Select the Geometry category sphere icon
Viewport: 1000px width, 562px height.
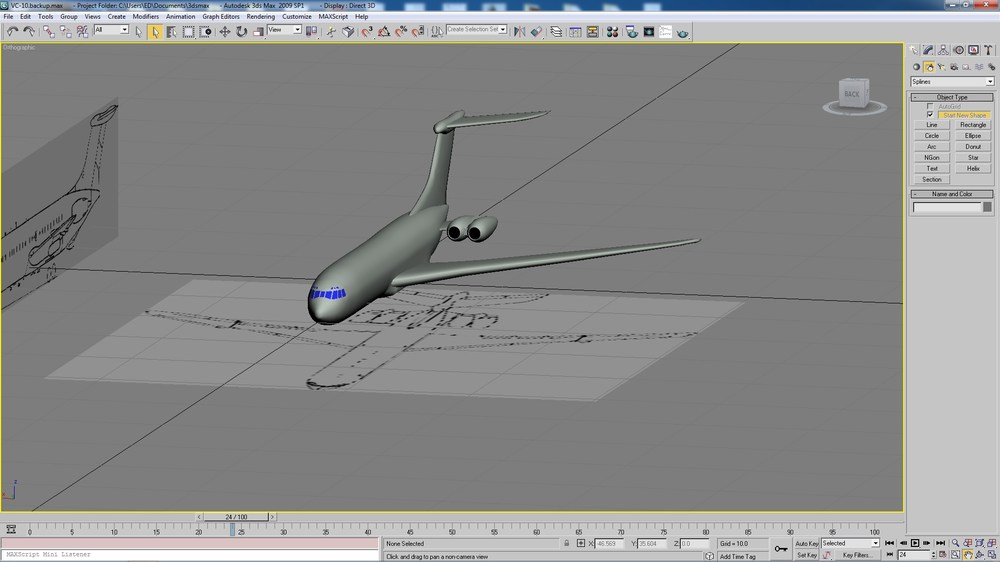point(916,67)
